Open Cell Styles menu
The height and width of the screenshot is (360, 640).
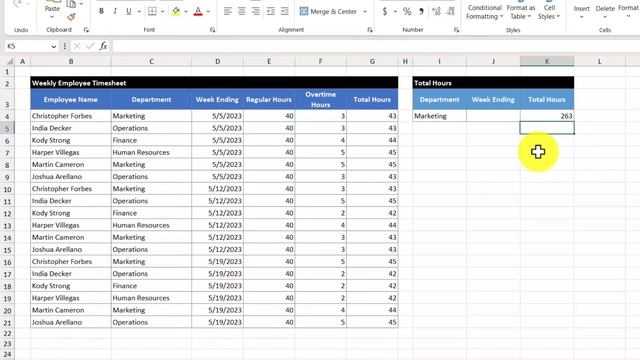coord(549,12)
